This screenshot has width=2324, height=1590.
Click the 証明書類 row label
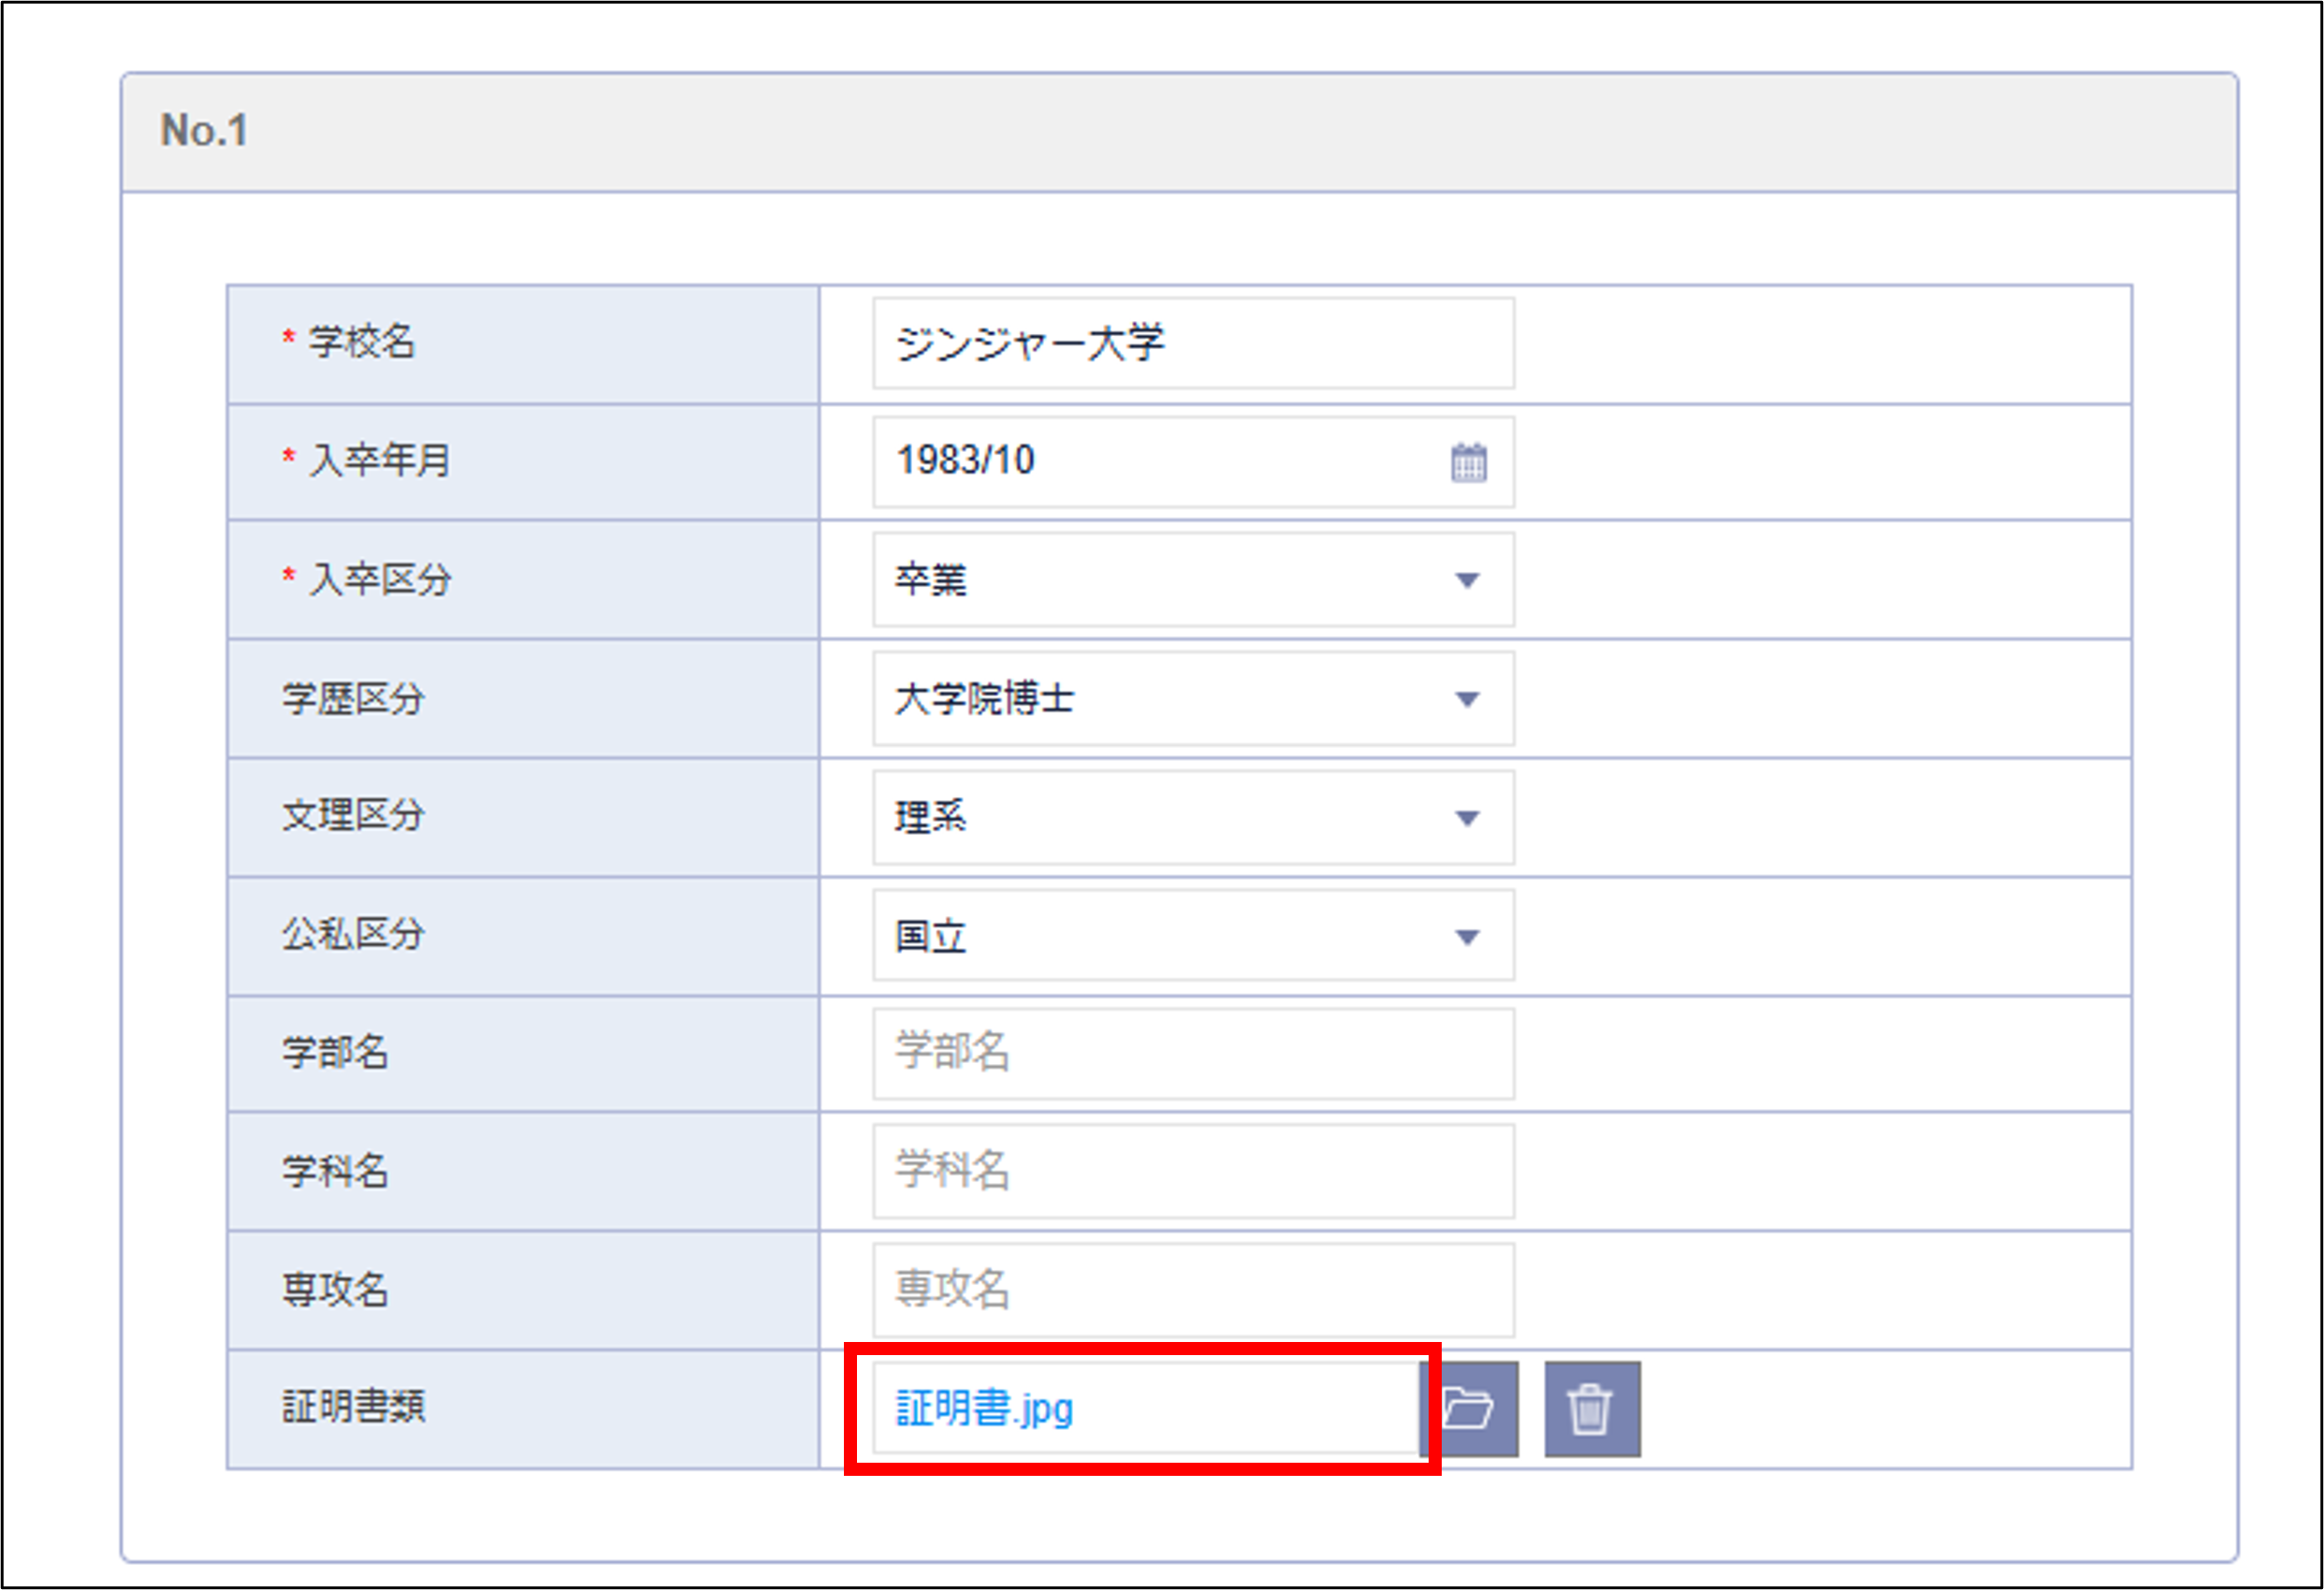point(353,1408)
